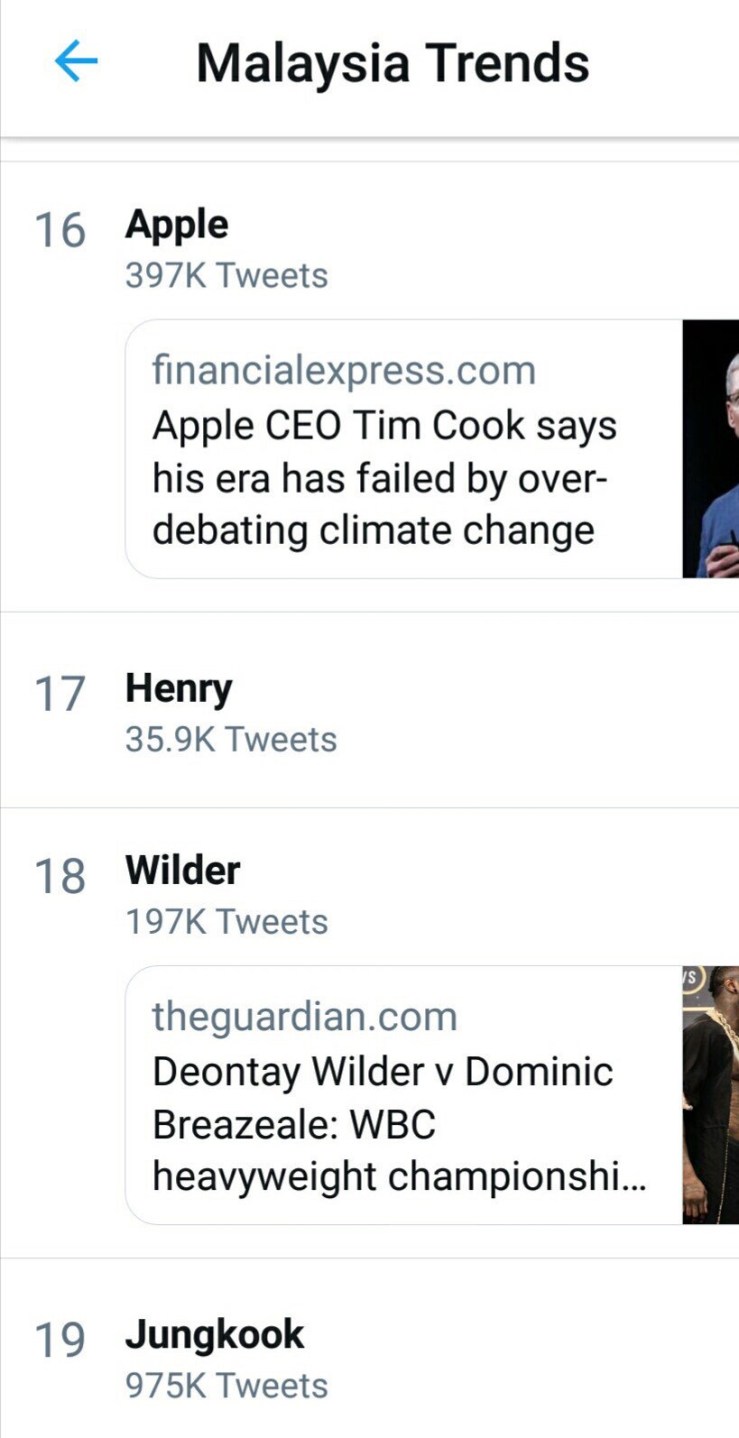This screenshot has height=1438, width=739.
Task: Click the 397K Tweets count
Action: coord(226,275)
